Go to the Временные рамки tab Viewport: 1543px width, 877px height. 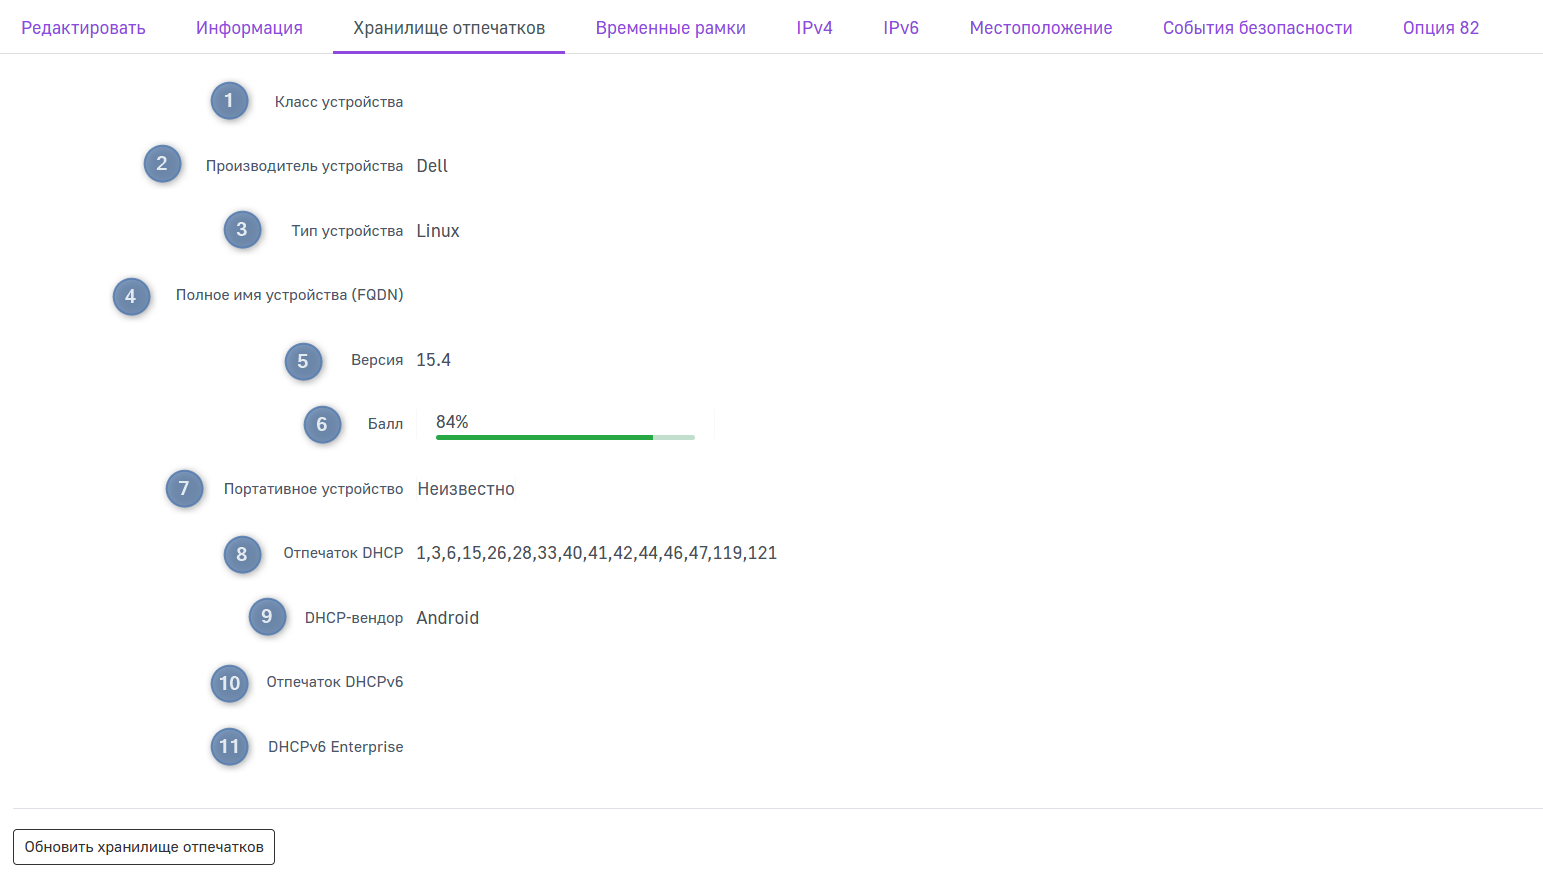[x=670, y=28]
